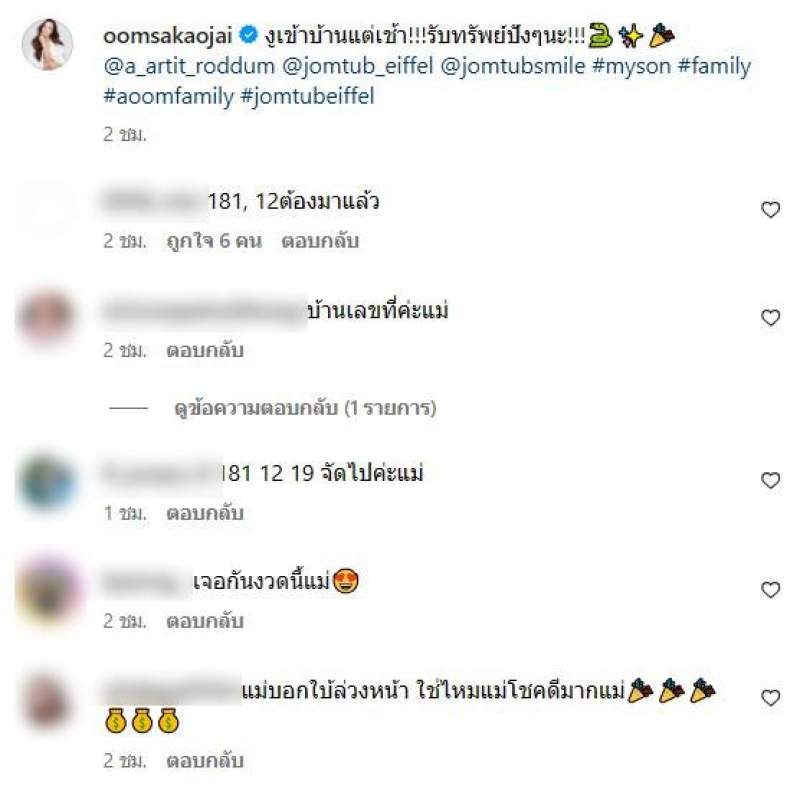
Task: Open mention @jomtub_eiffel
Action: point(357,66)
